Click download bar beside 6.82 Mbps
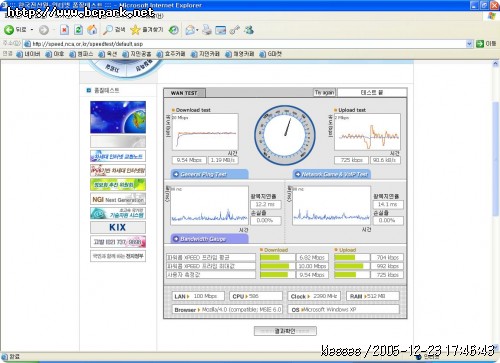The image size is (500, 363). pyautogui.click(x=277, y=257)
